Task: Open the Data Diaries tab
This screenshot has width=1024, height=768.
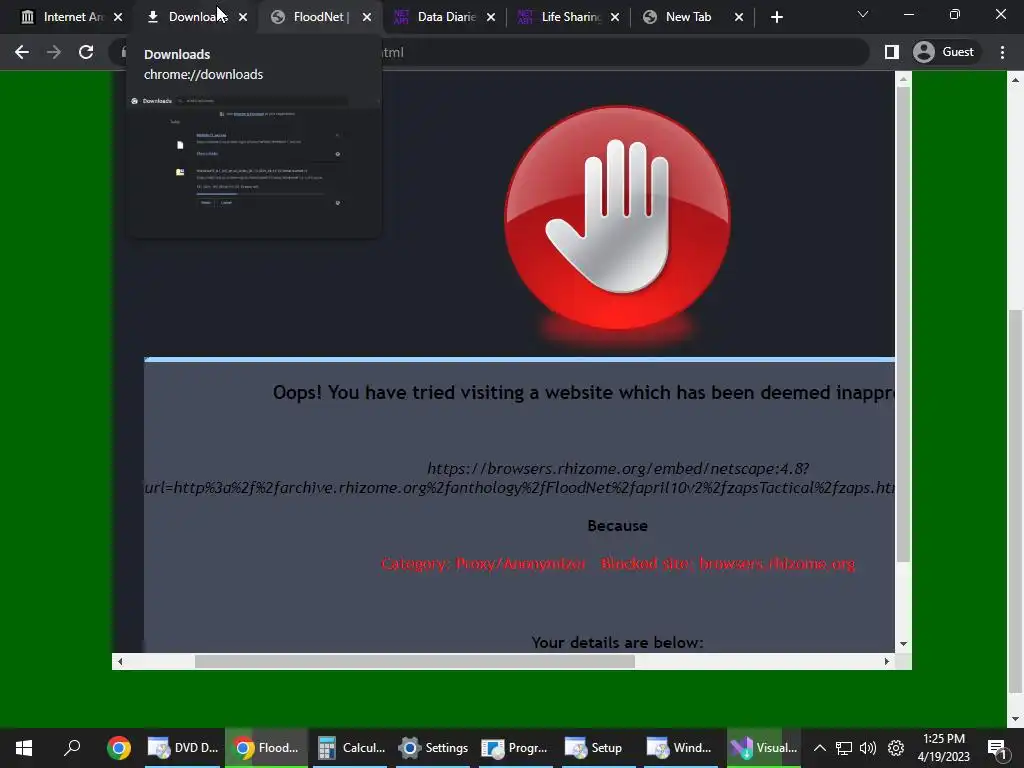Action: [x=436, y=17]
